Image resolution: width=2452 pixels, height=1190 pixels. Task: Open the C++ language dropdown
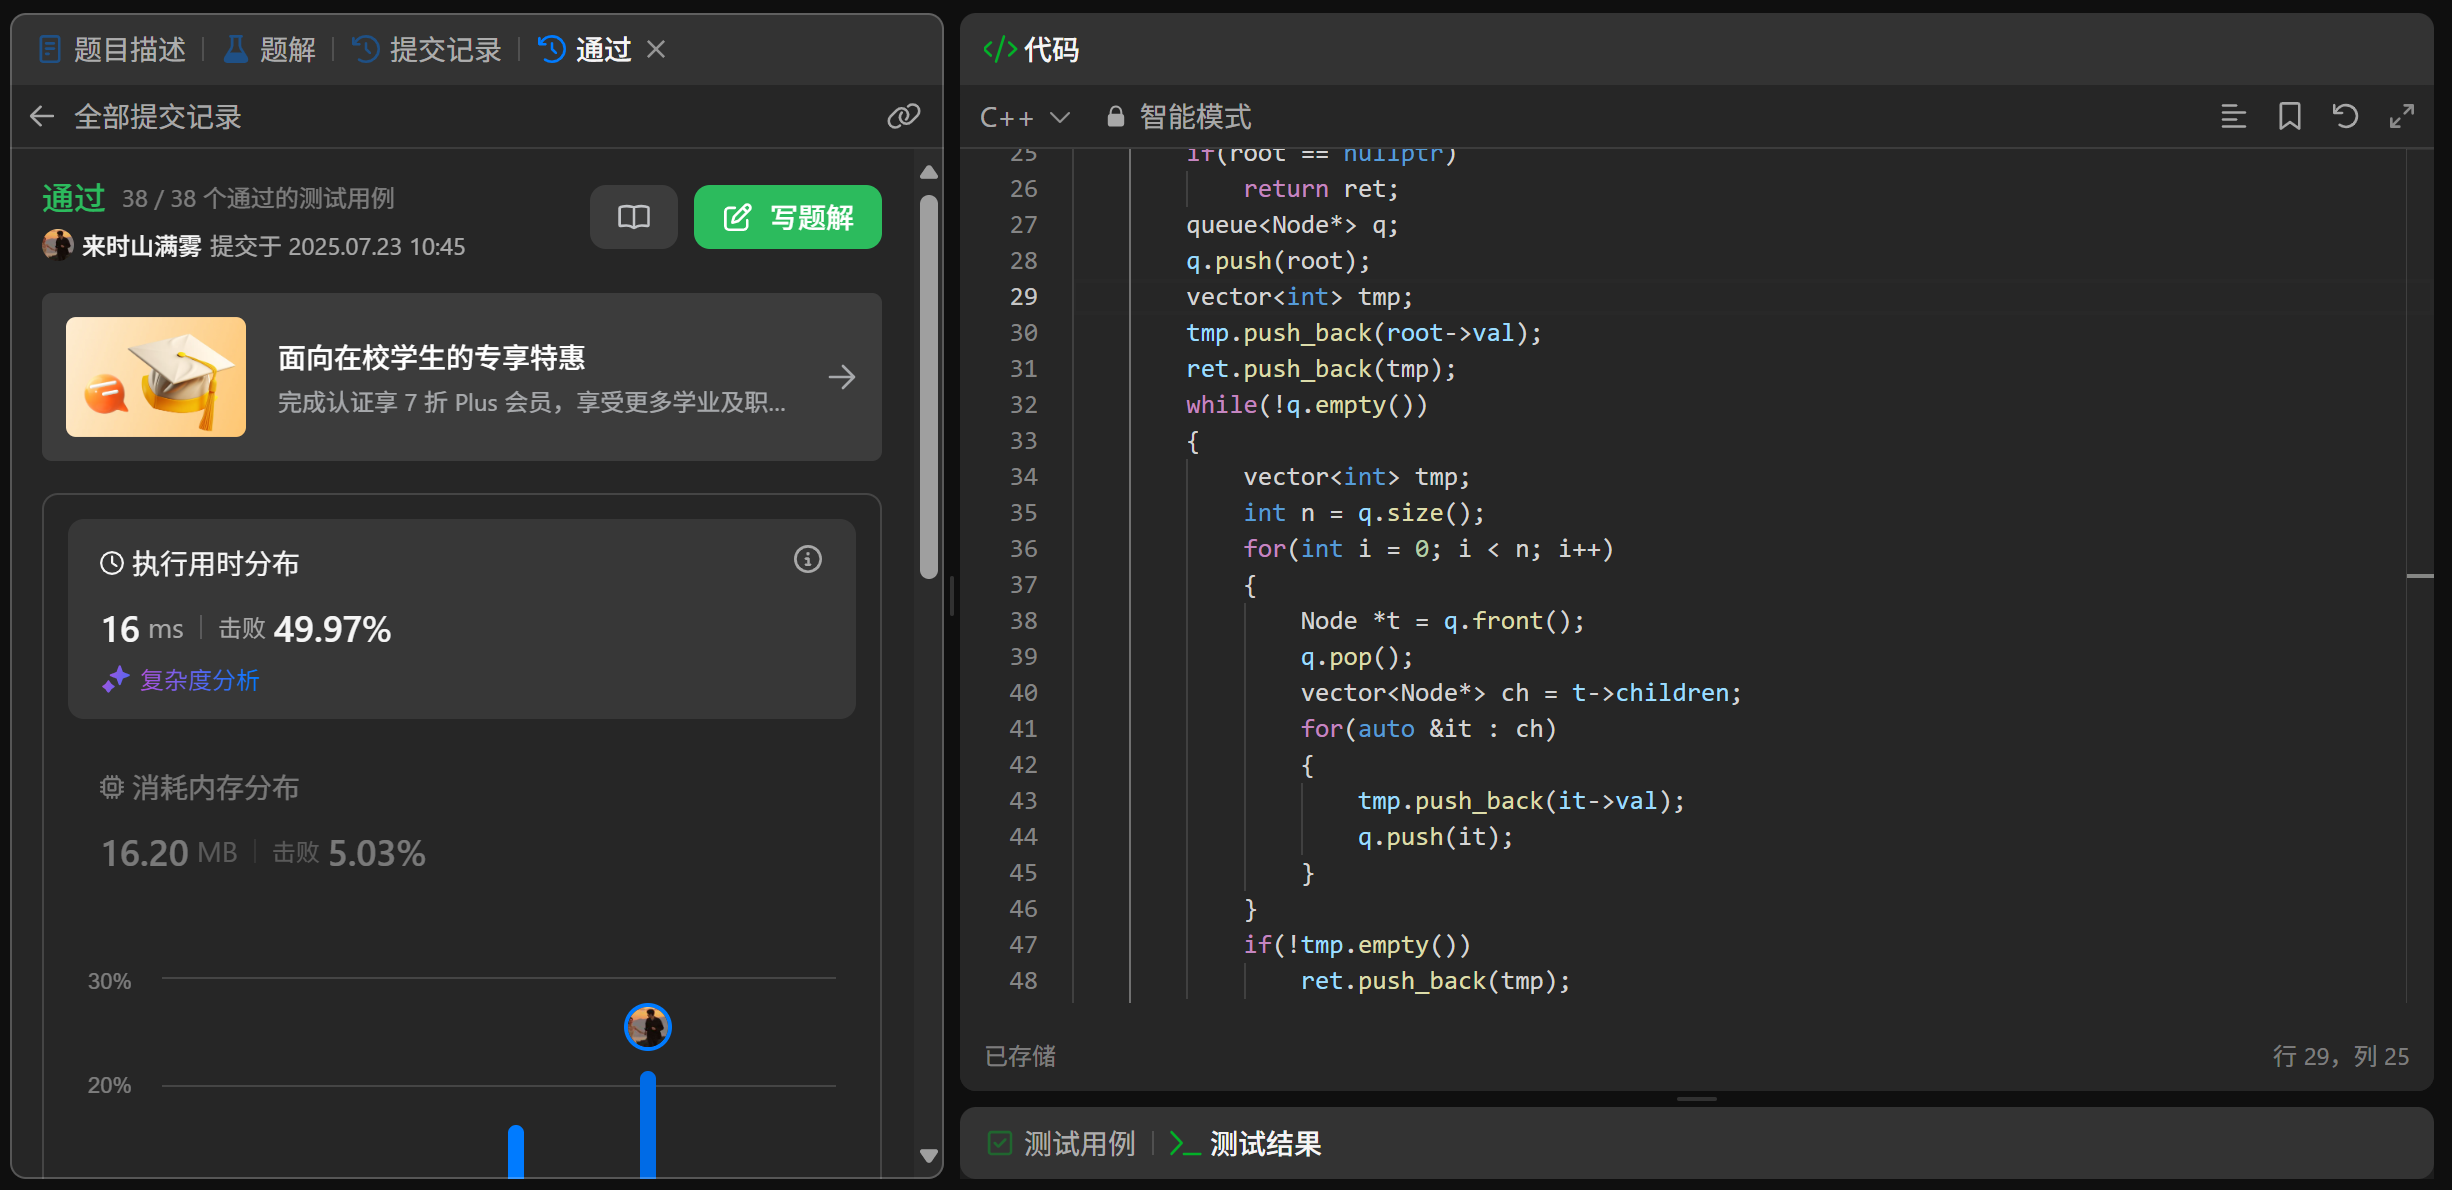pyautogui.click(x=1025, y=117)
